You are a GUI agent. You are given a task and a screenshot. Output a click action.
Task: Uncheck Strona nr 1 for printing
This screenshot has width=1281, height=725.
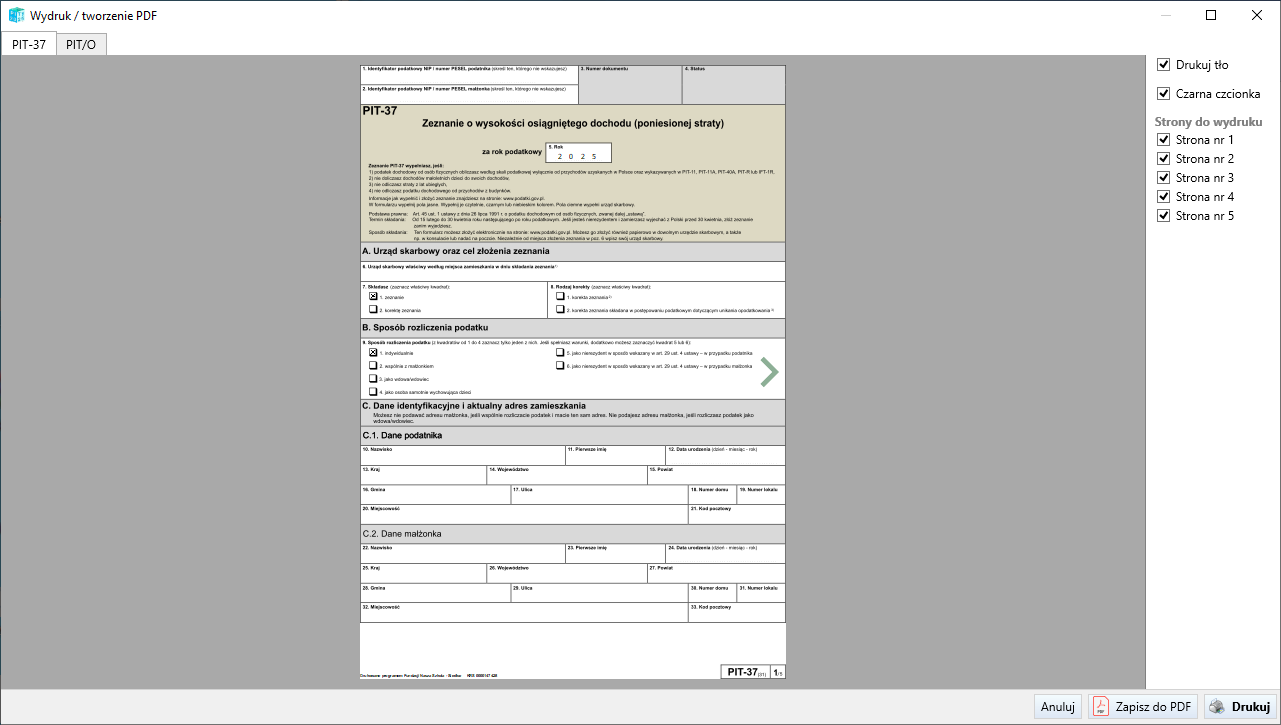[x=1163, y=140]
